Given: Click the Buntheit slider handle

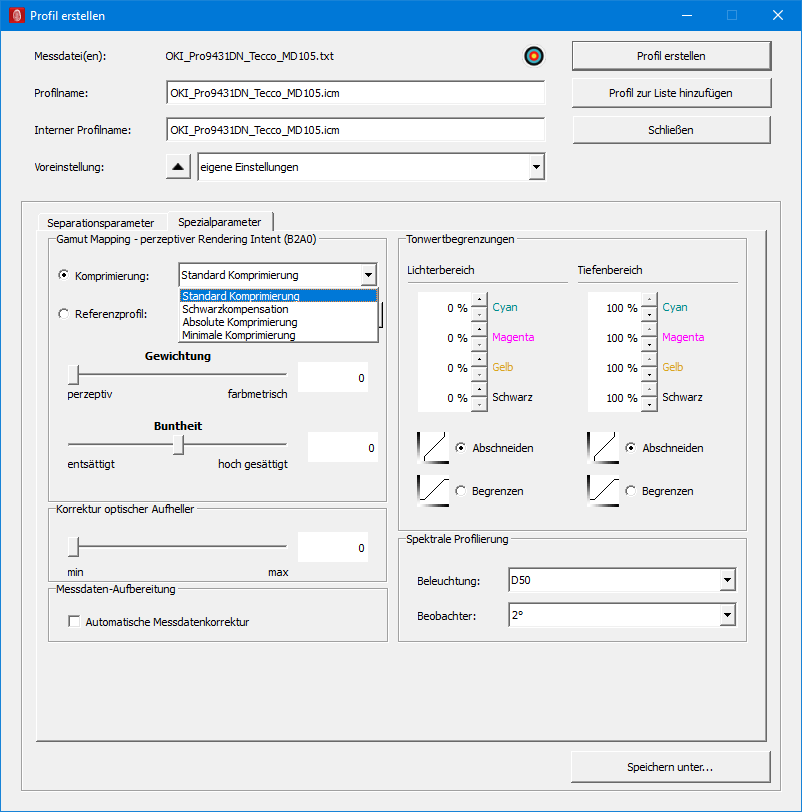Looking at the screenshot, I should [178, 445].
